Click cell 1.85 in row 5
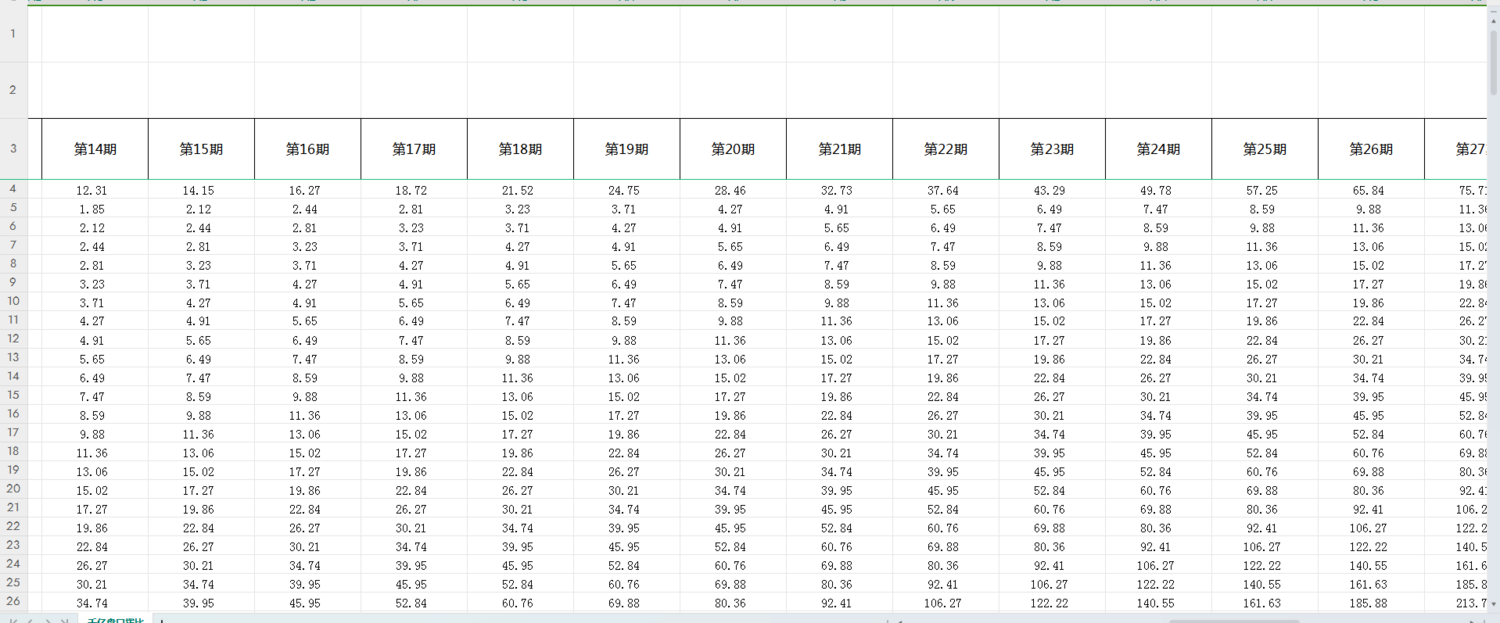1500x623 pixels. coord(95,209)
